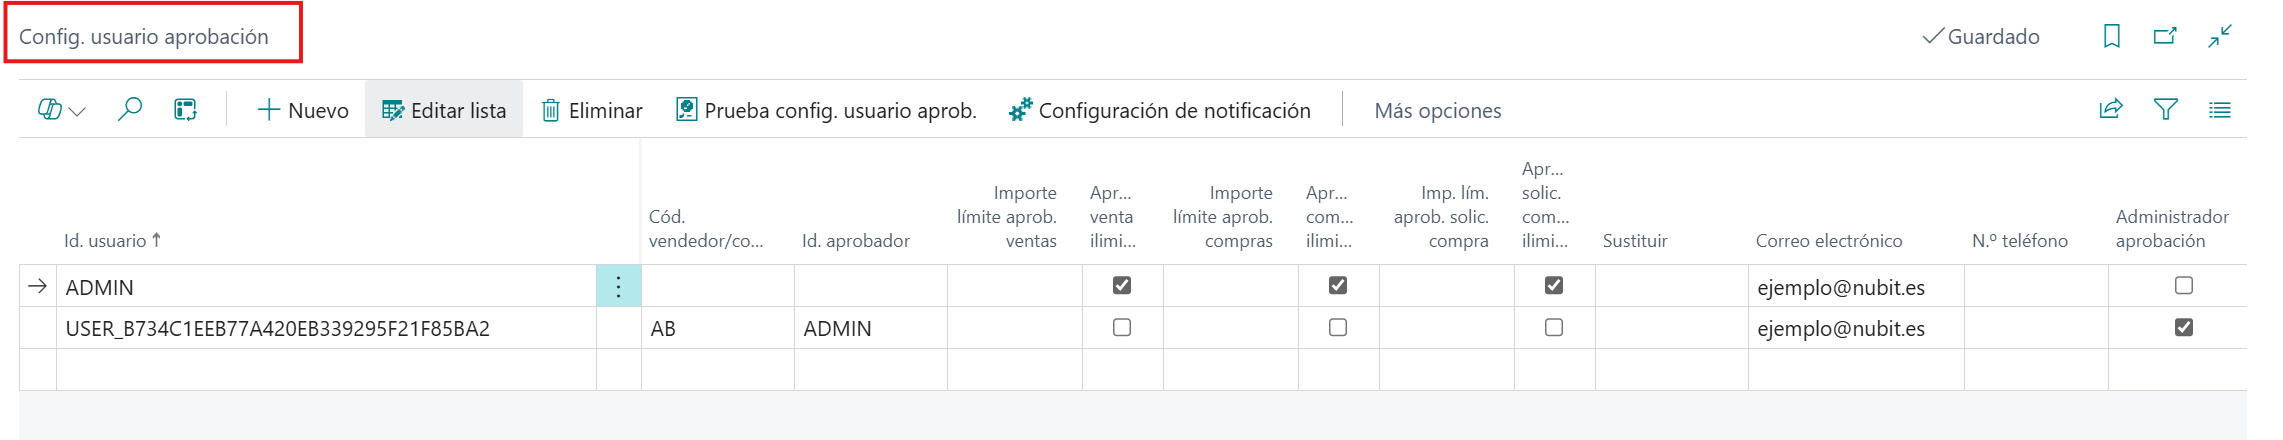Image resolution: width=2283 pixels, height=440 pixels.
Task: Click the analysis mode icon
Action: [185, 110]
